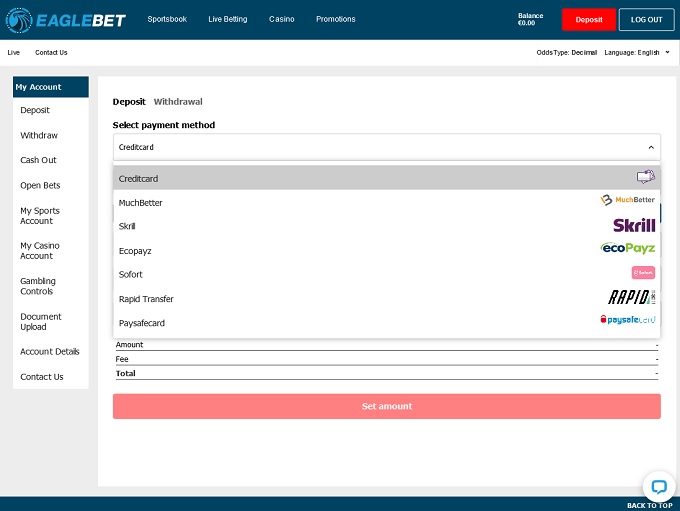This screenshot has width=680, height=511.
Task: Open the Language English dropdown
Action: point(638,52)
